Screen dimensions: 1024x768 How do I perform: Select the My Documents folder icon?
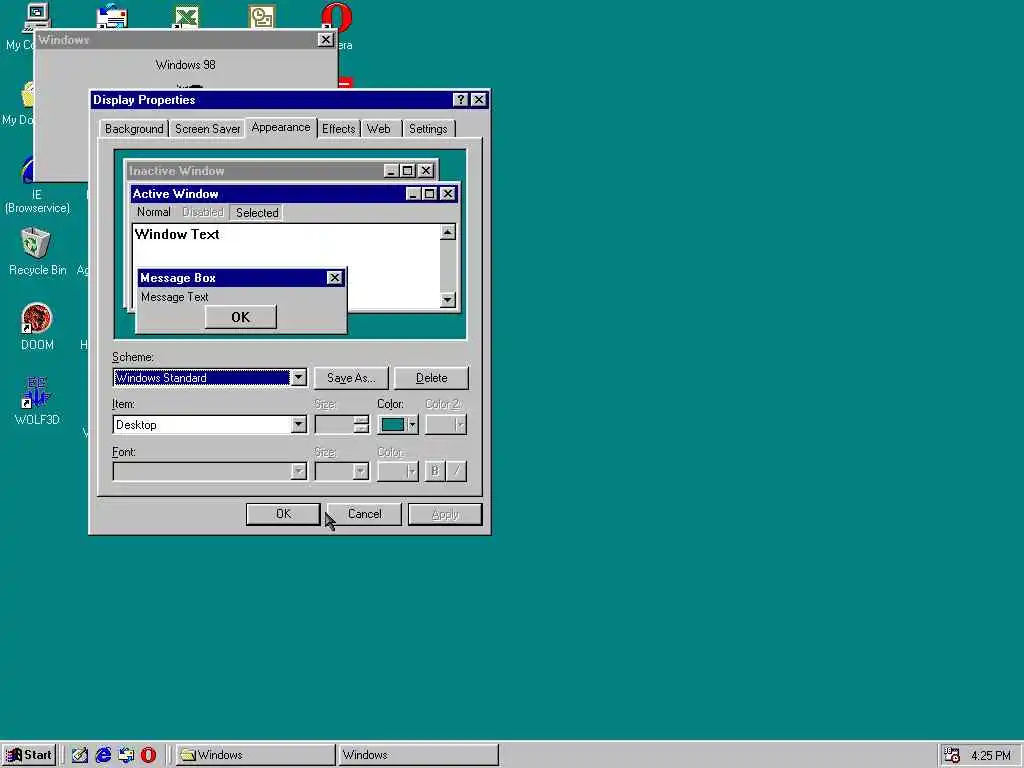point(26,95)
